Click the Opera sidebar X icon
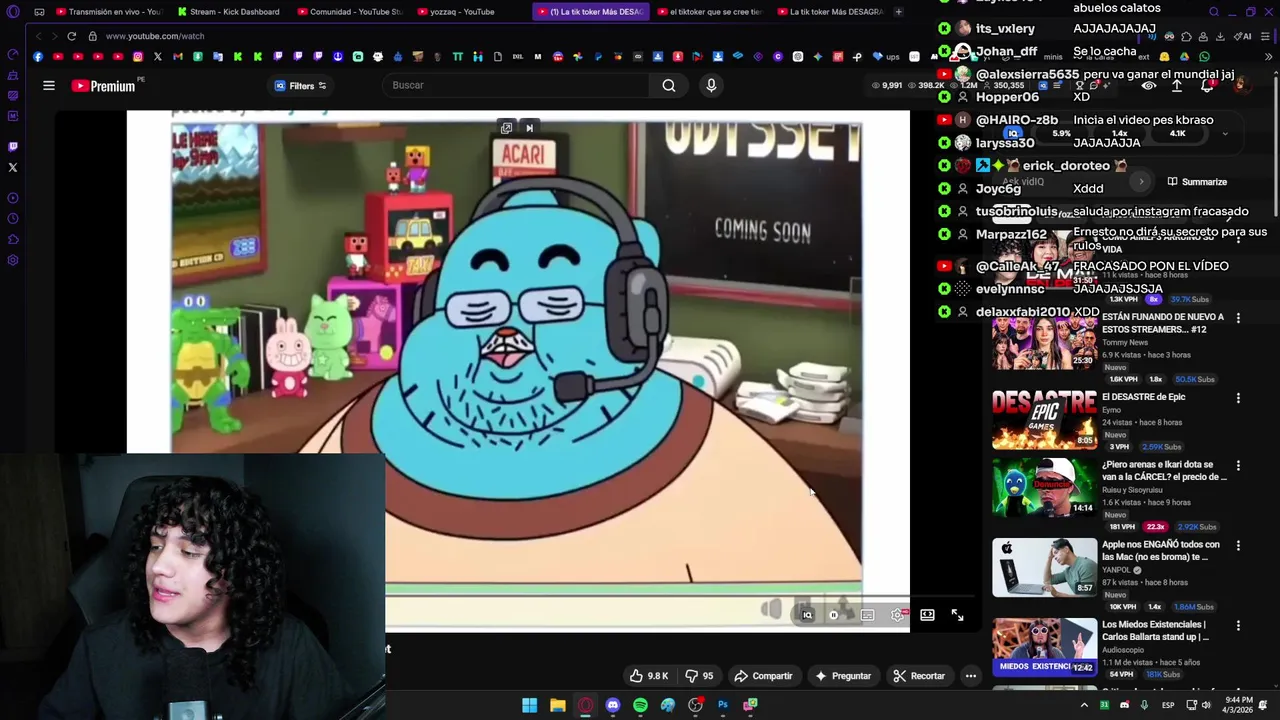 pyautogui.click(x=13, y=167)
